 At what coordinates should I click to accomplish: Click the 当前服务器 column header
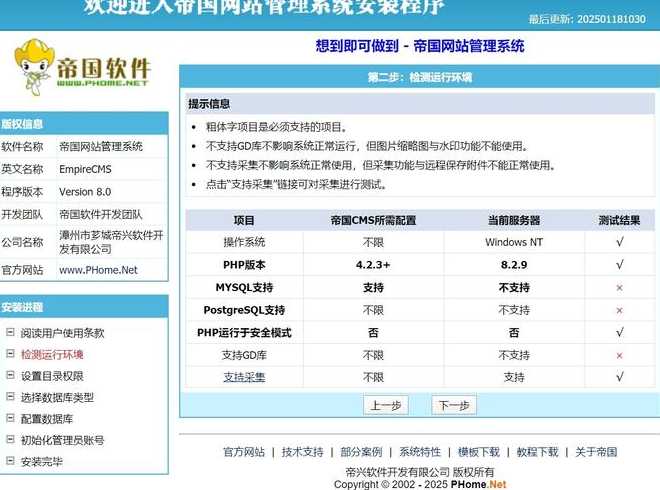click(x=514, y=220)
